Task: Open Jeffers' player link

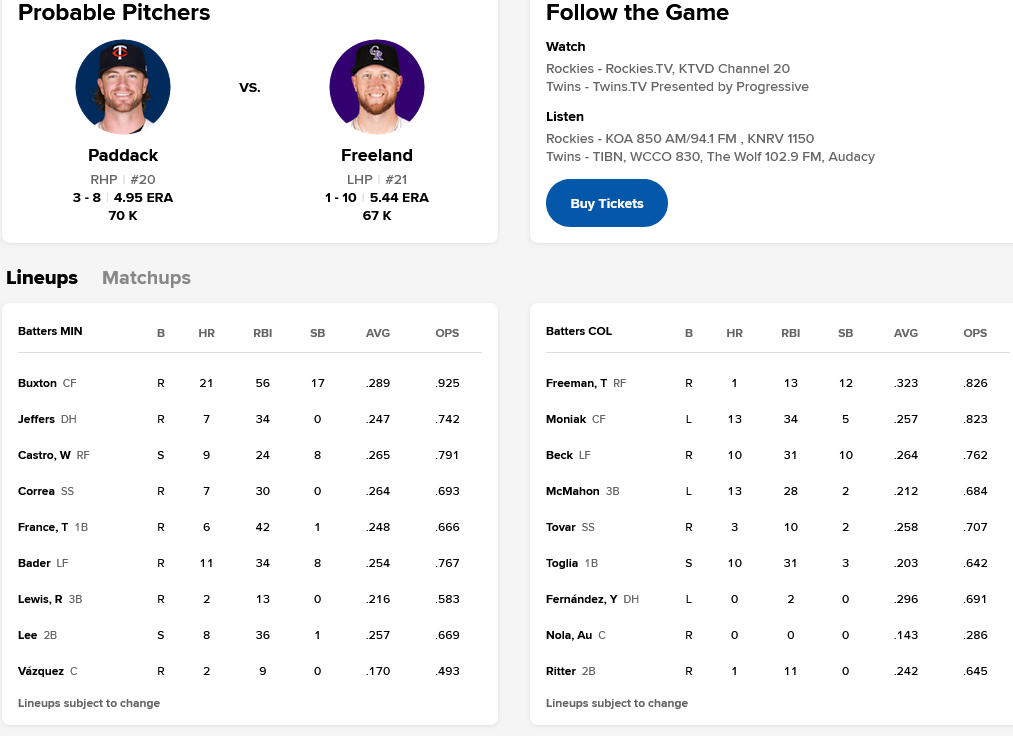Action: tap(37, 419)
